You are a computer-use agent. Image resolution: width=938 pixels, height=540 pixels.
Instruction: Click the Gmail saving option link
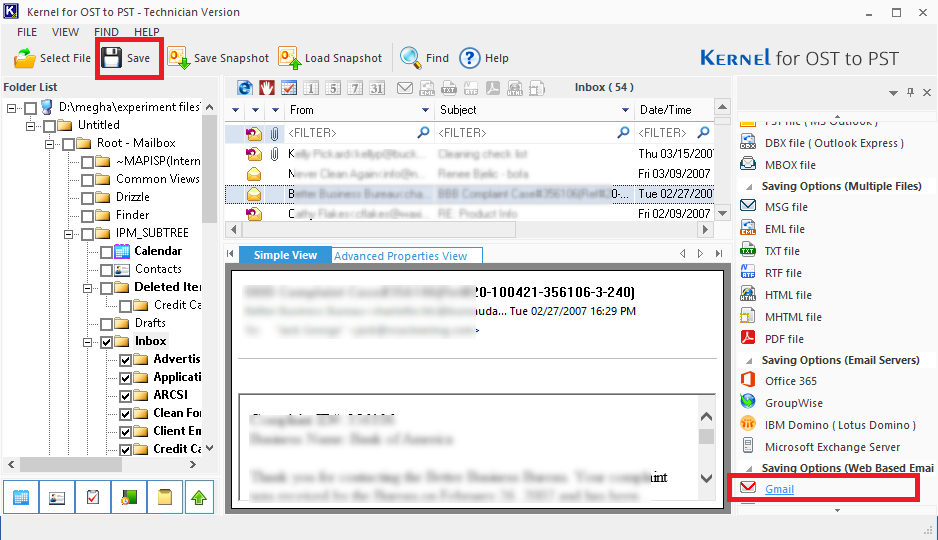(779, 489)
